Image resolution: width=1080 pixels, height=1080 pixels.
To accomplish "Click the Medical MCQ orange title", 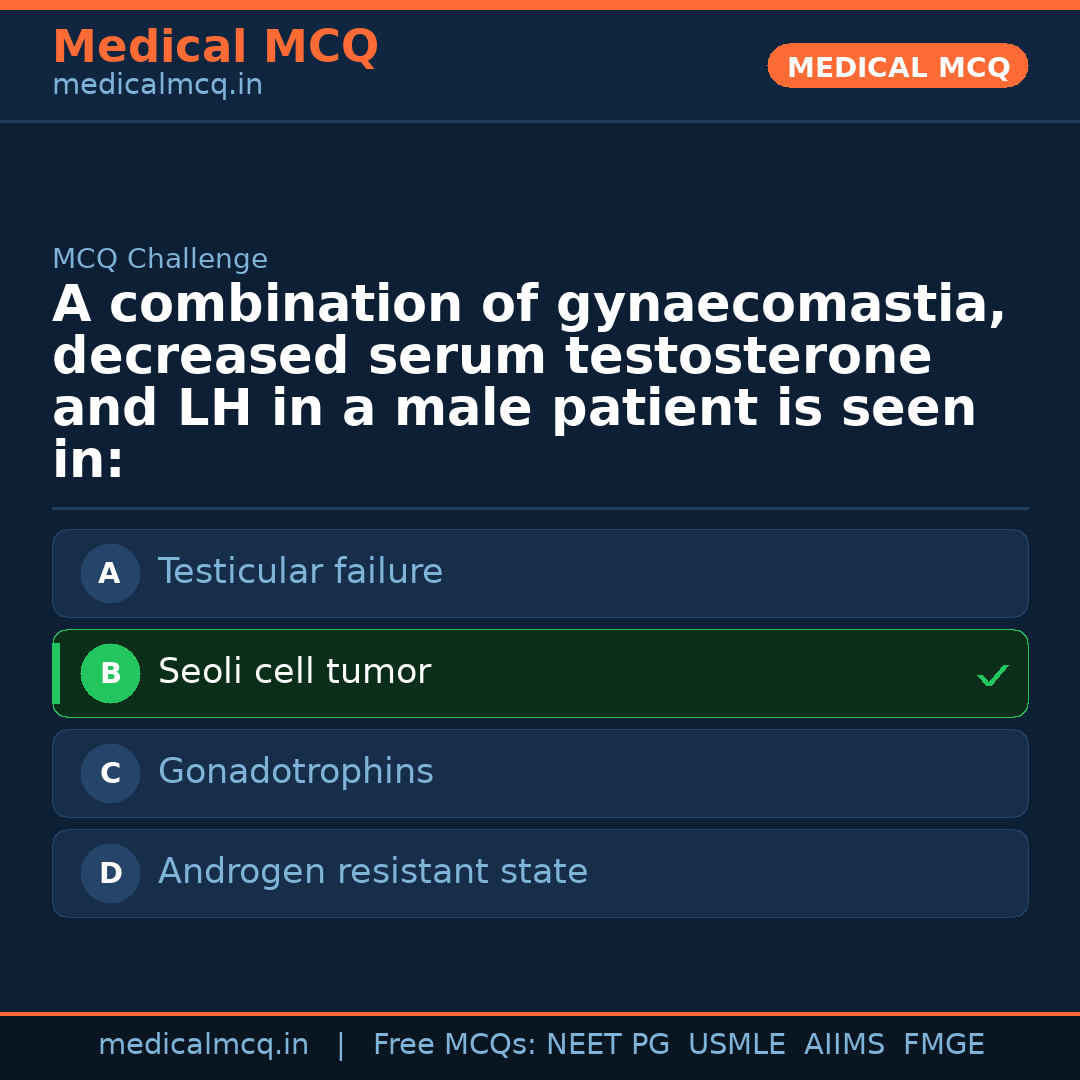I will (x=215, y=47).
